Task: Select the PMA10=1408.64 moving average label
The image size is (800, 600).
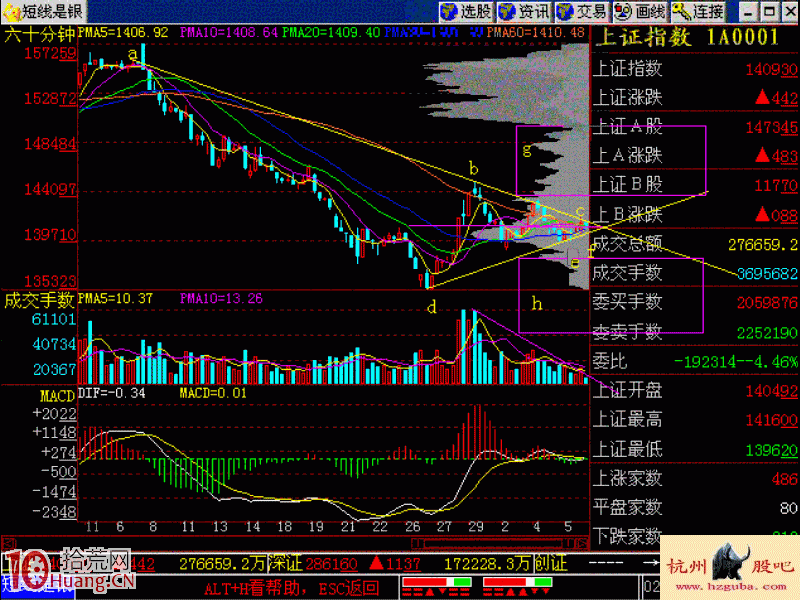Action: pos(229,33)
